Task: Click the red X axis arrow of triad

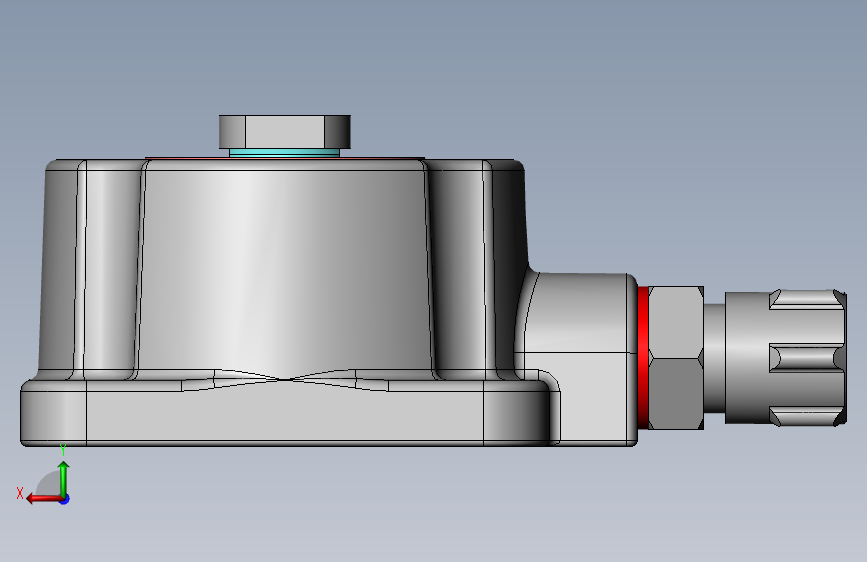Action: coord(44,499)
